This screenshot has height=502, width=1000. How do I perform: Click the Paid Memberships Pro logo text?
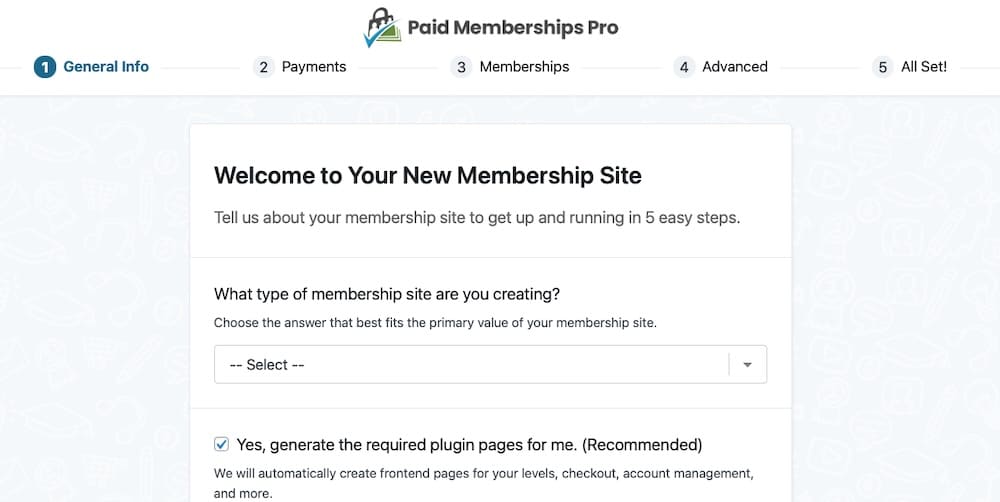tap(513, 27)
